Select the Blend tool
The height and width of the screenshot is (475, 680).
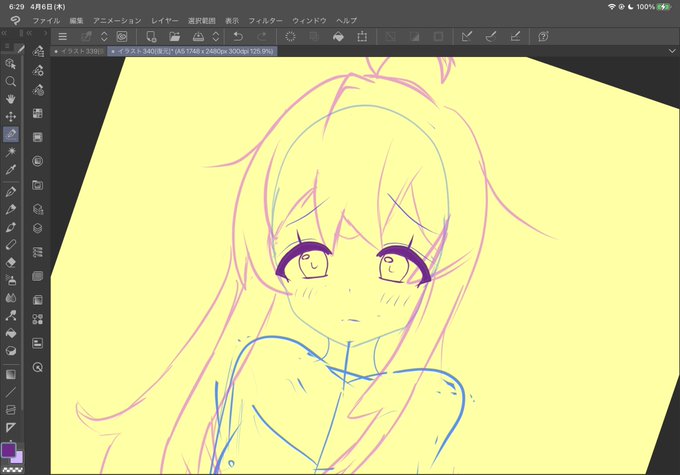(x=11, y=298)
